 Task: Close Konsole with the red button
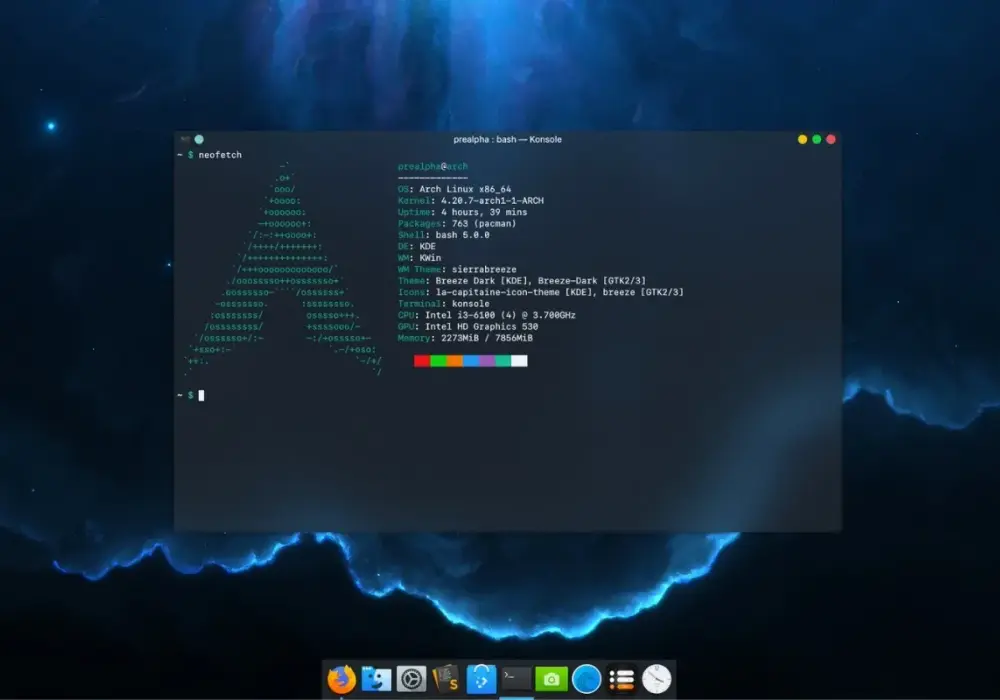pyautogui.click(x=830, y=139)
